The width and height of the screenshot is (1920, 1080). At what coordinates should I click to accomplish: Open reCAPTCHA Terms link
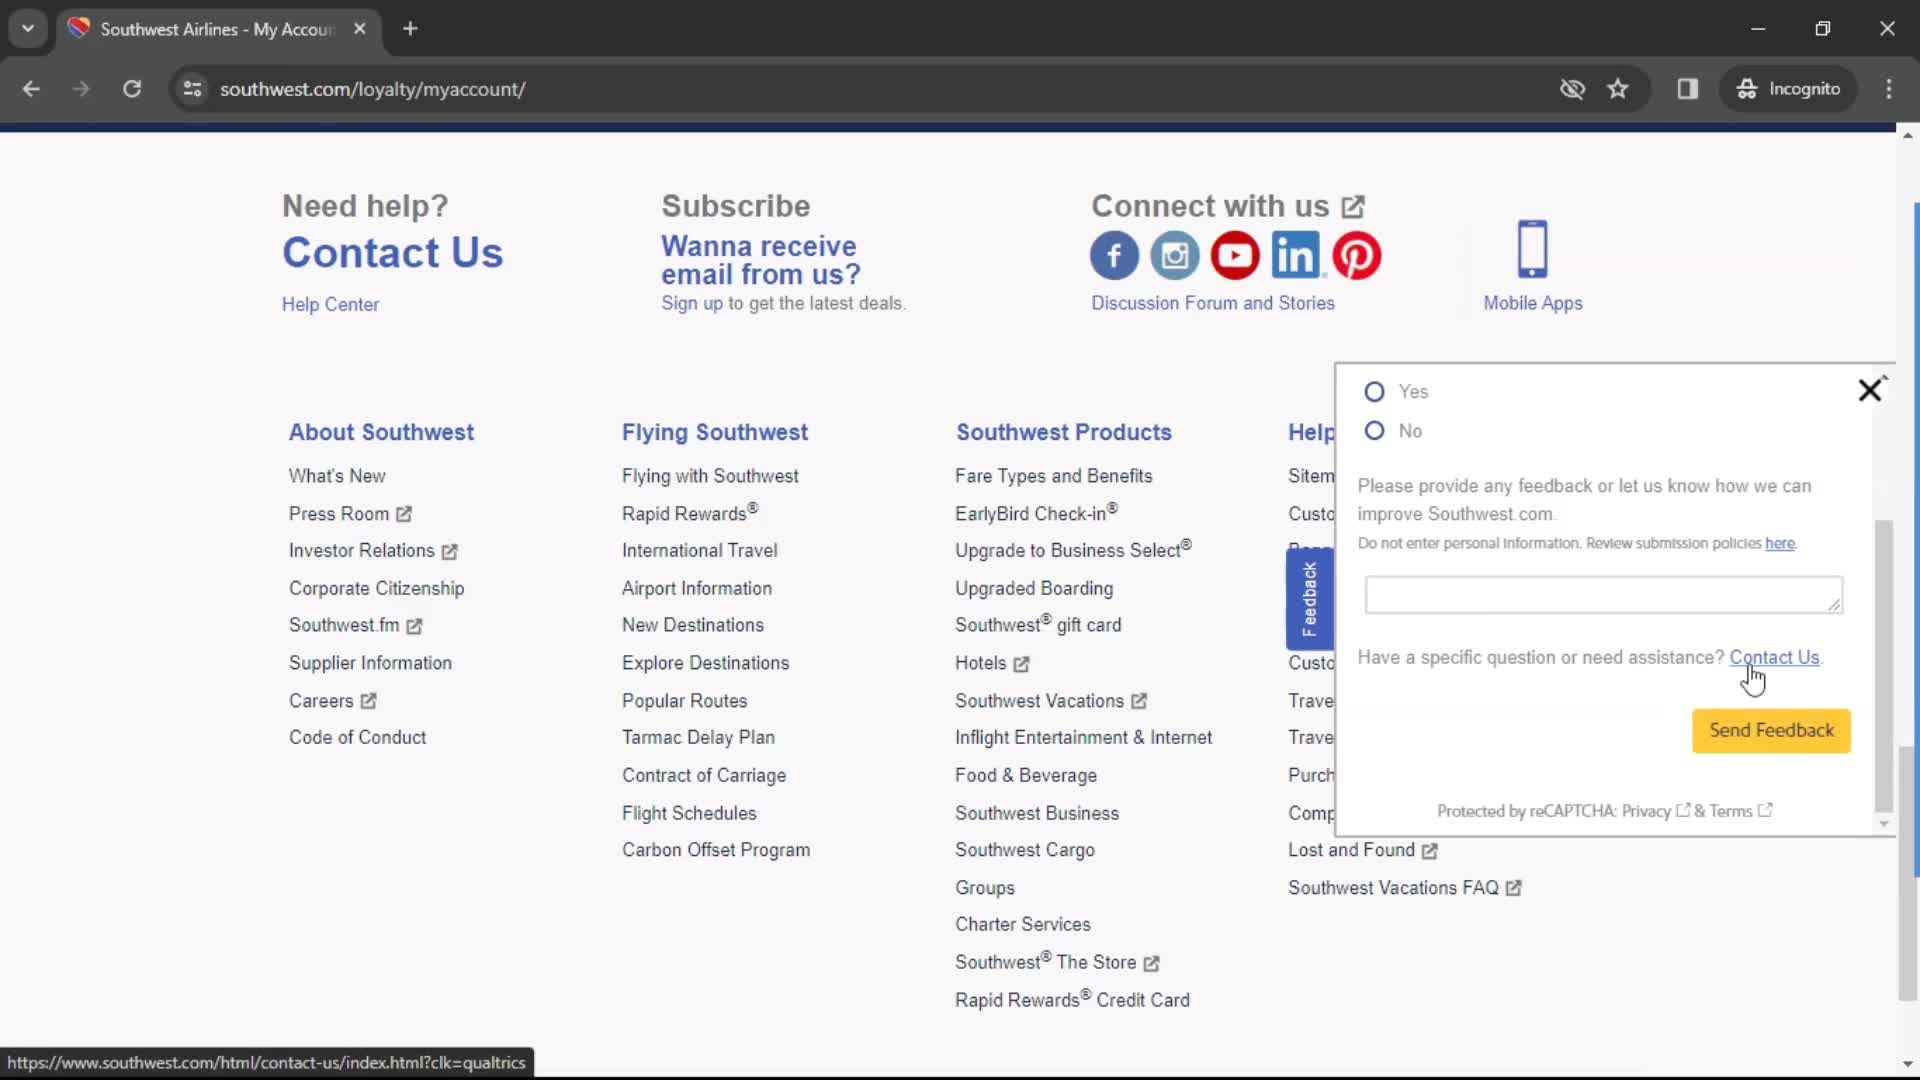(x=1740, y=811)
